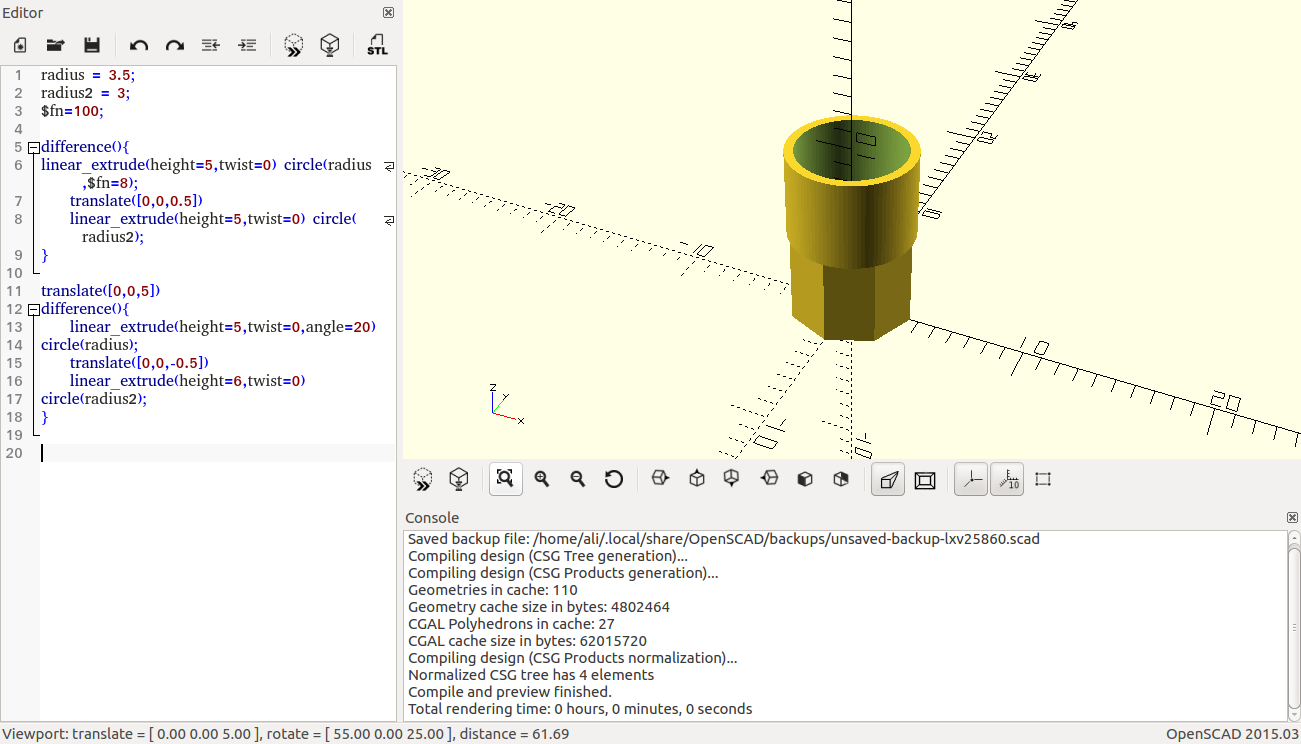Preview the design with F5 icon
The height and width of the screenshot is (744, 1301).
294,44
